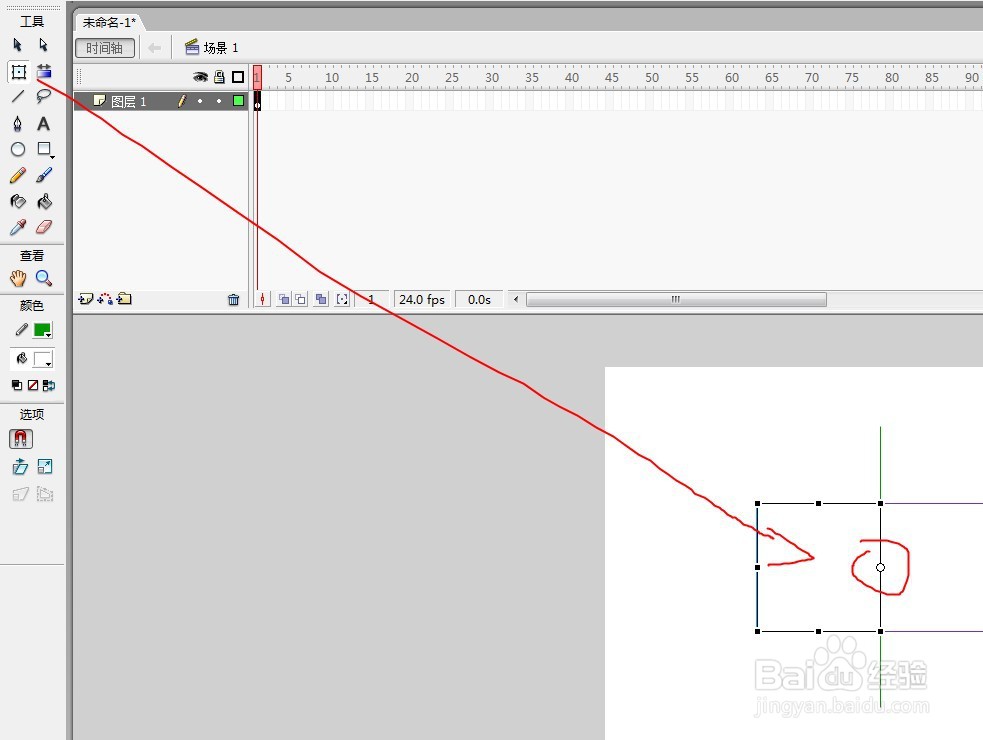
Task: Click the 0.0s elapsed time
Action: point(479,300)
